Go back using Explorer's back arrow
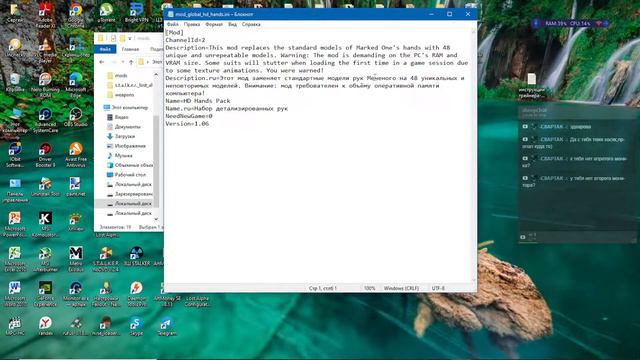 [x=102, y=62]
